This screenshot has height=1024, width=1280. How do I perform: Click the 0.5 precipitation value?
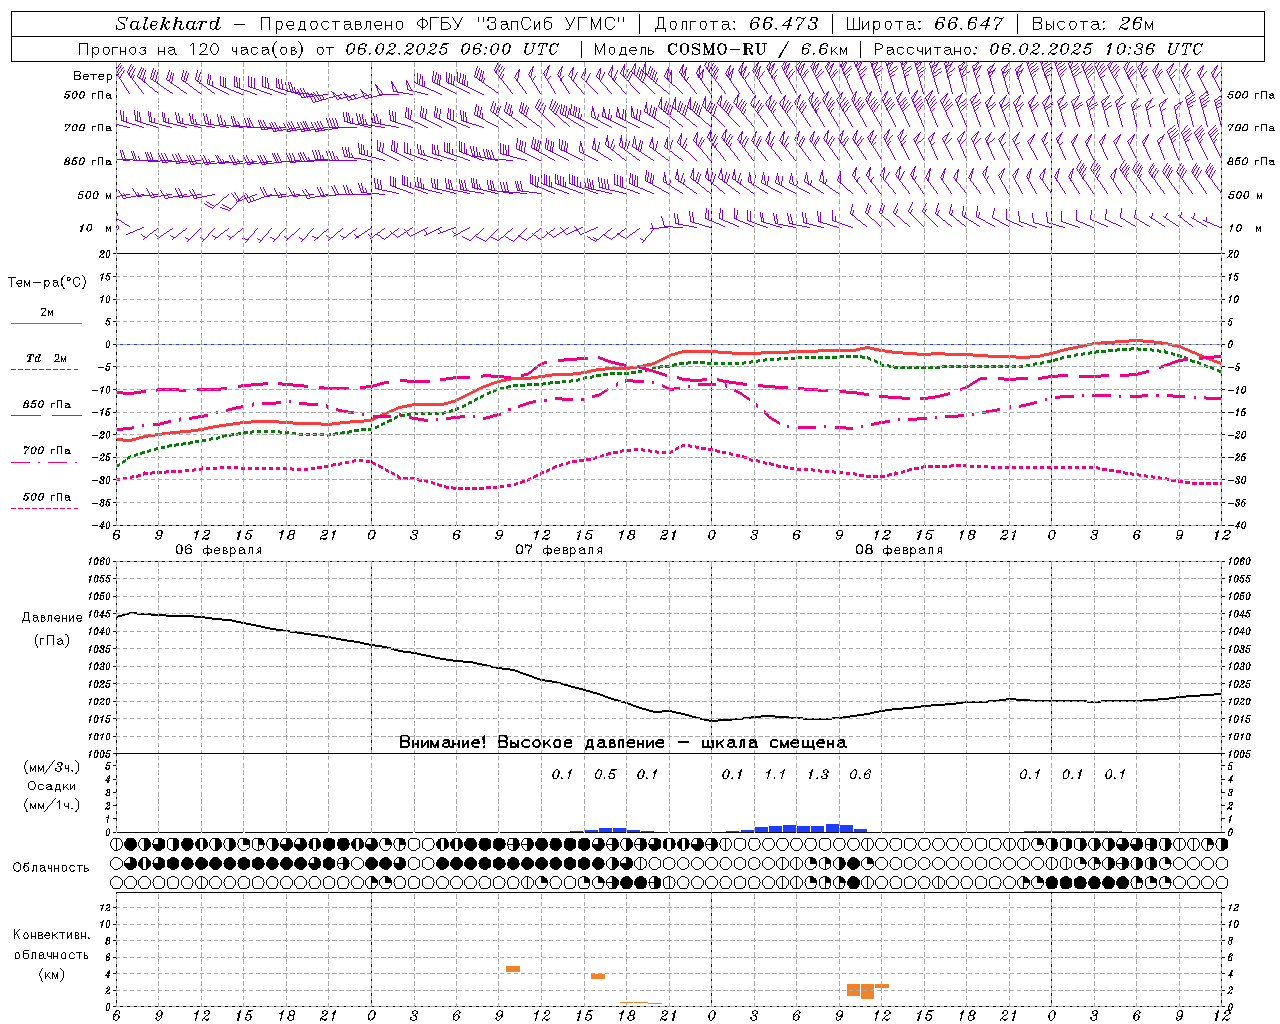605,775
